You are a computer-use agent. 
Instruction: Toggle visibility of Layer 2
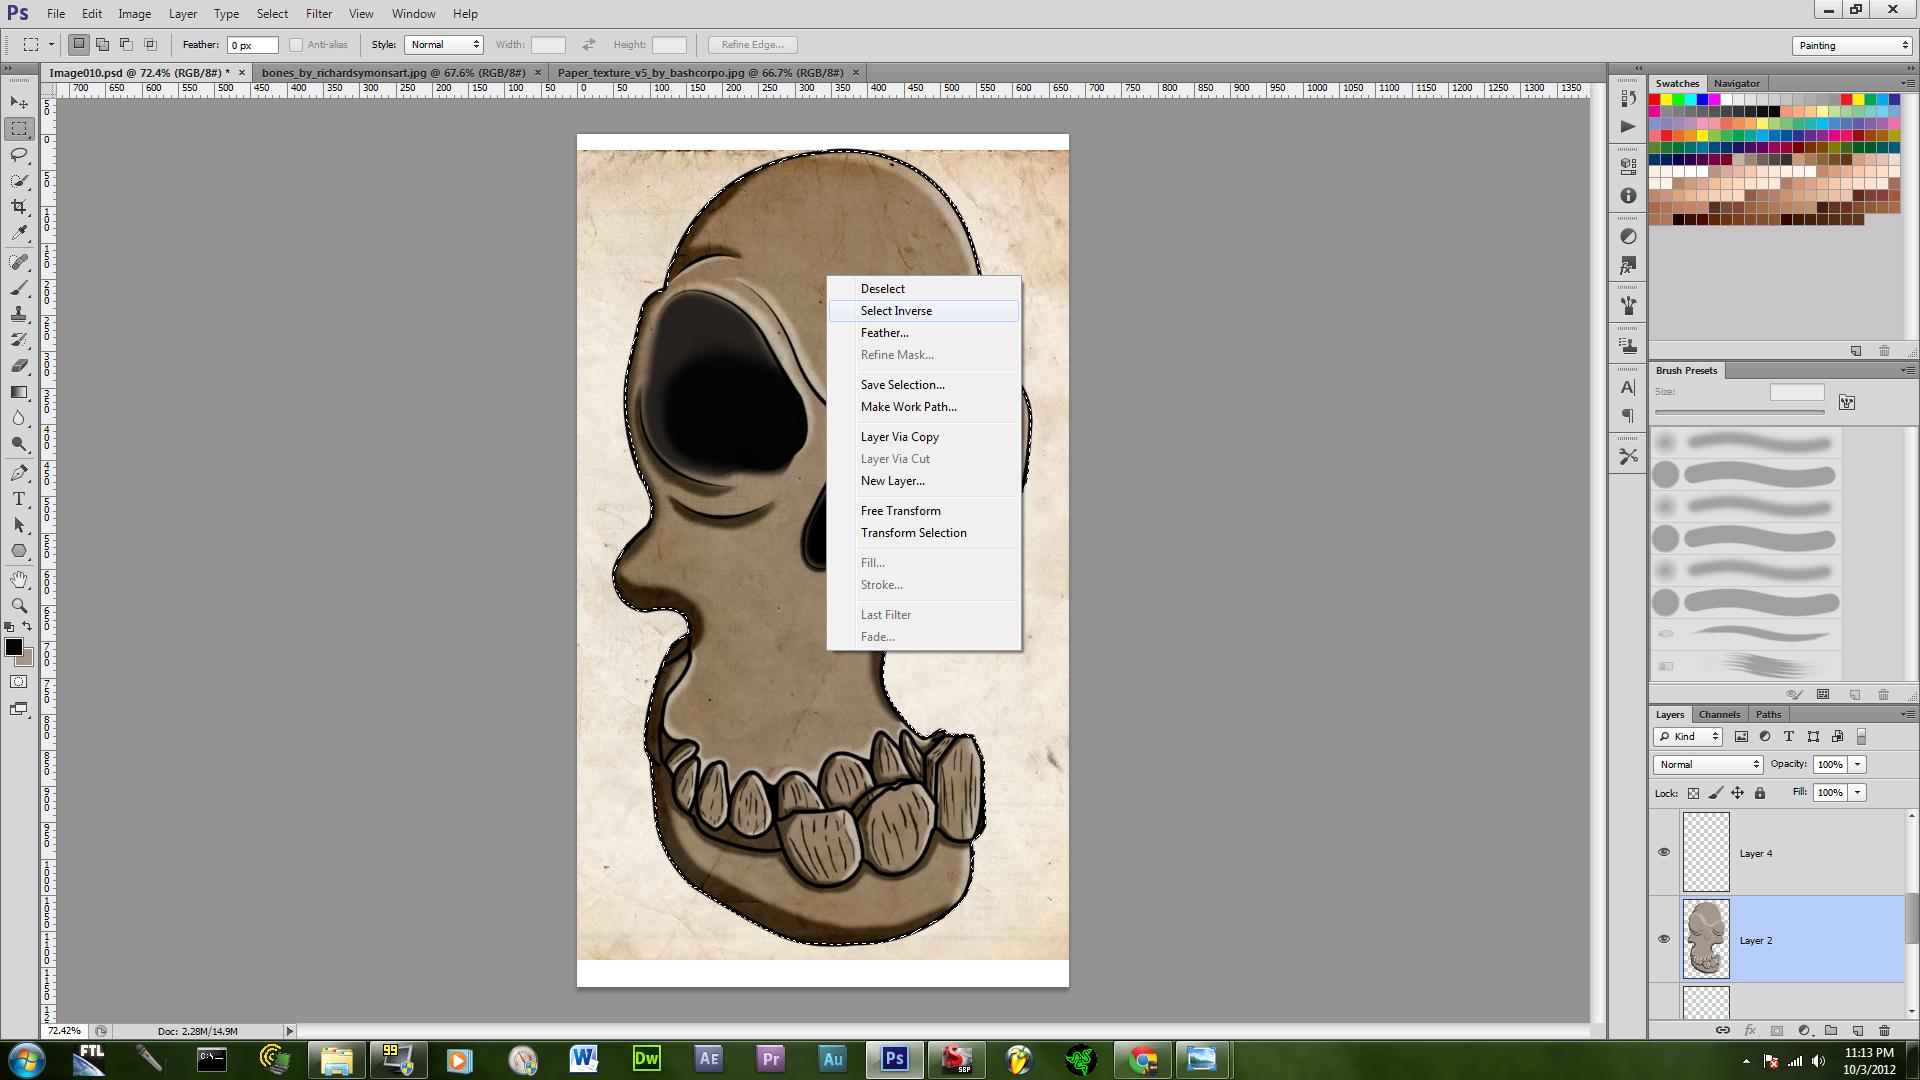(x=1664, y=939)
